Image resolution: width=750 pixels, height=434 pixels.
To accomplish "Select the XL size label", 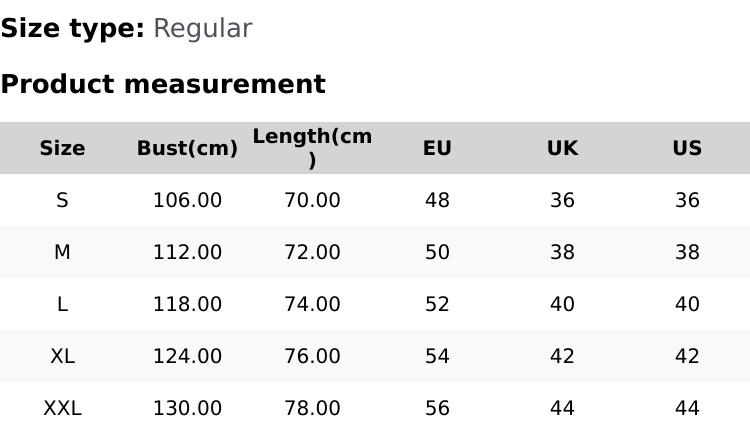I will [x=62, y=356].
